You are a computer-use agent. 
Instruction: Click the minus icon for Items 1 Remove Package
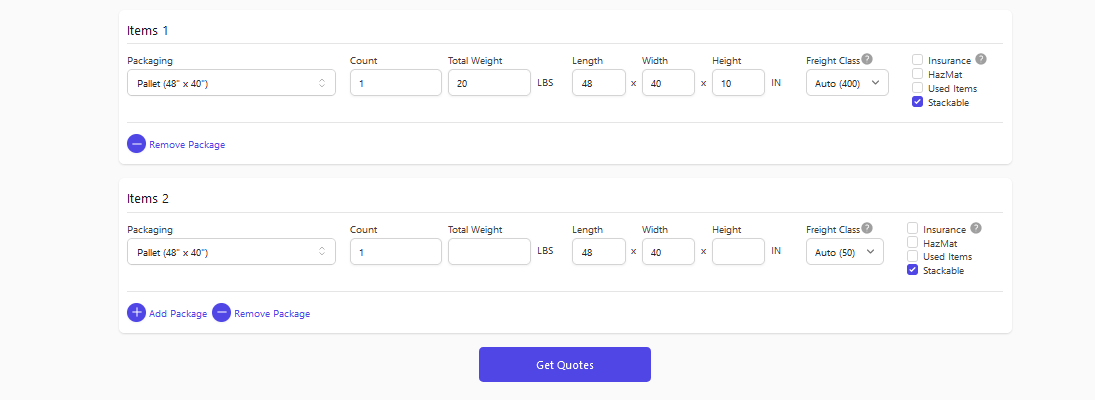coord(136,144)
